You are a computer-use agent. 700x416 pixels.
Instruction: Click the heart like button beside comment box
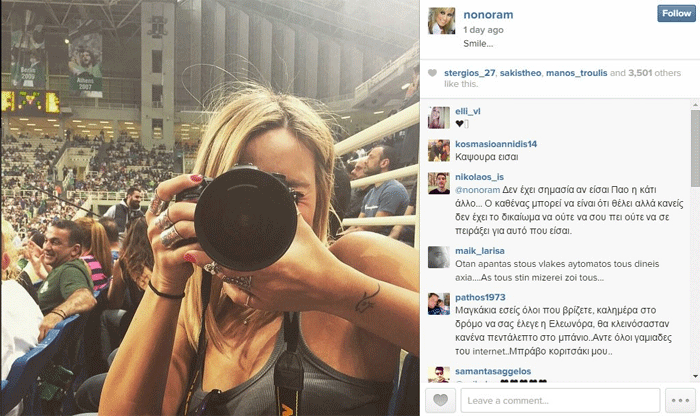tap(440, 400)
